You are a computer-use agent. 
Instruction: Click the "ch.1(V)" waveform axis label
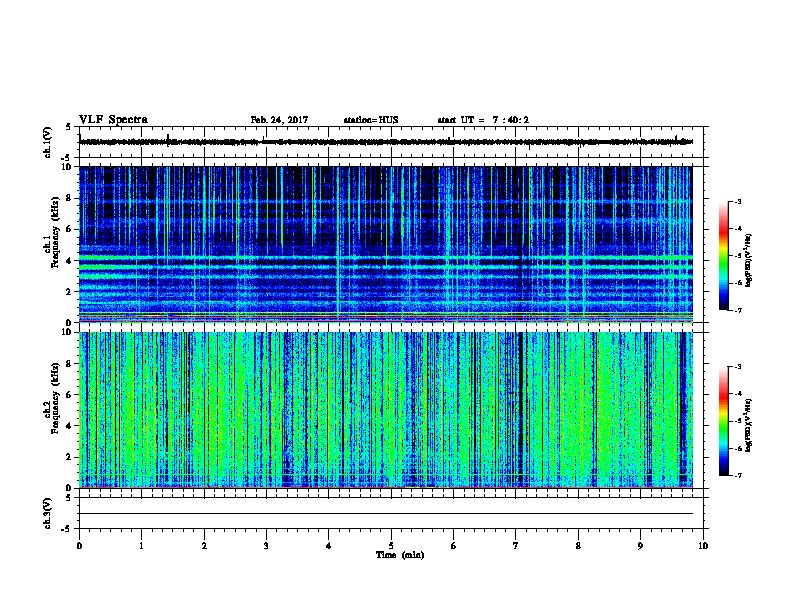point(48,142)
